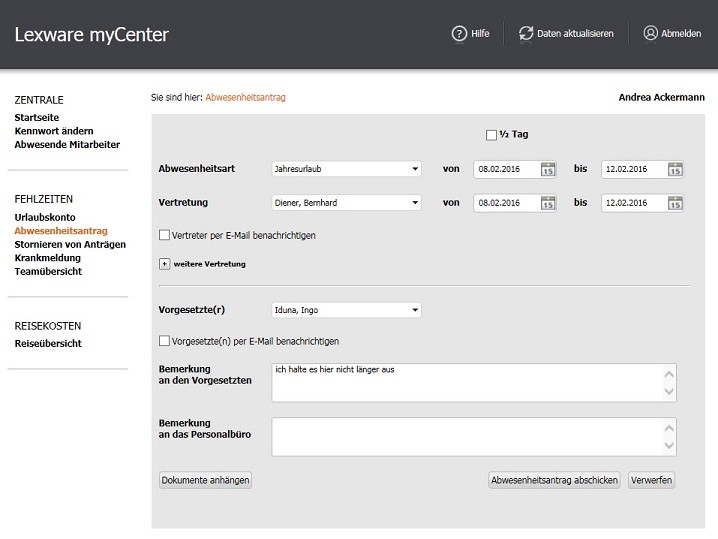This screenshot has height=539, width=718.
Task: Select Abwesenheitsantrag in the sidebar
Action: point(61,231)
